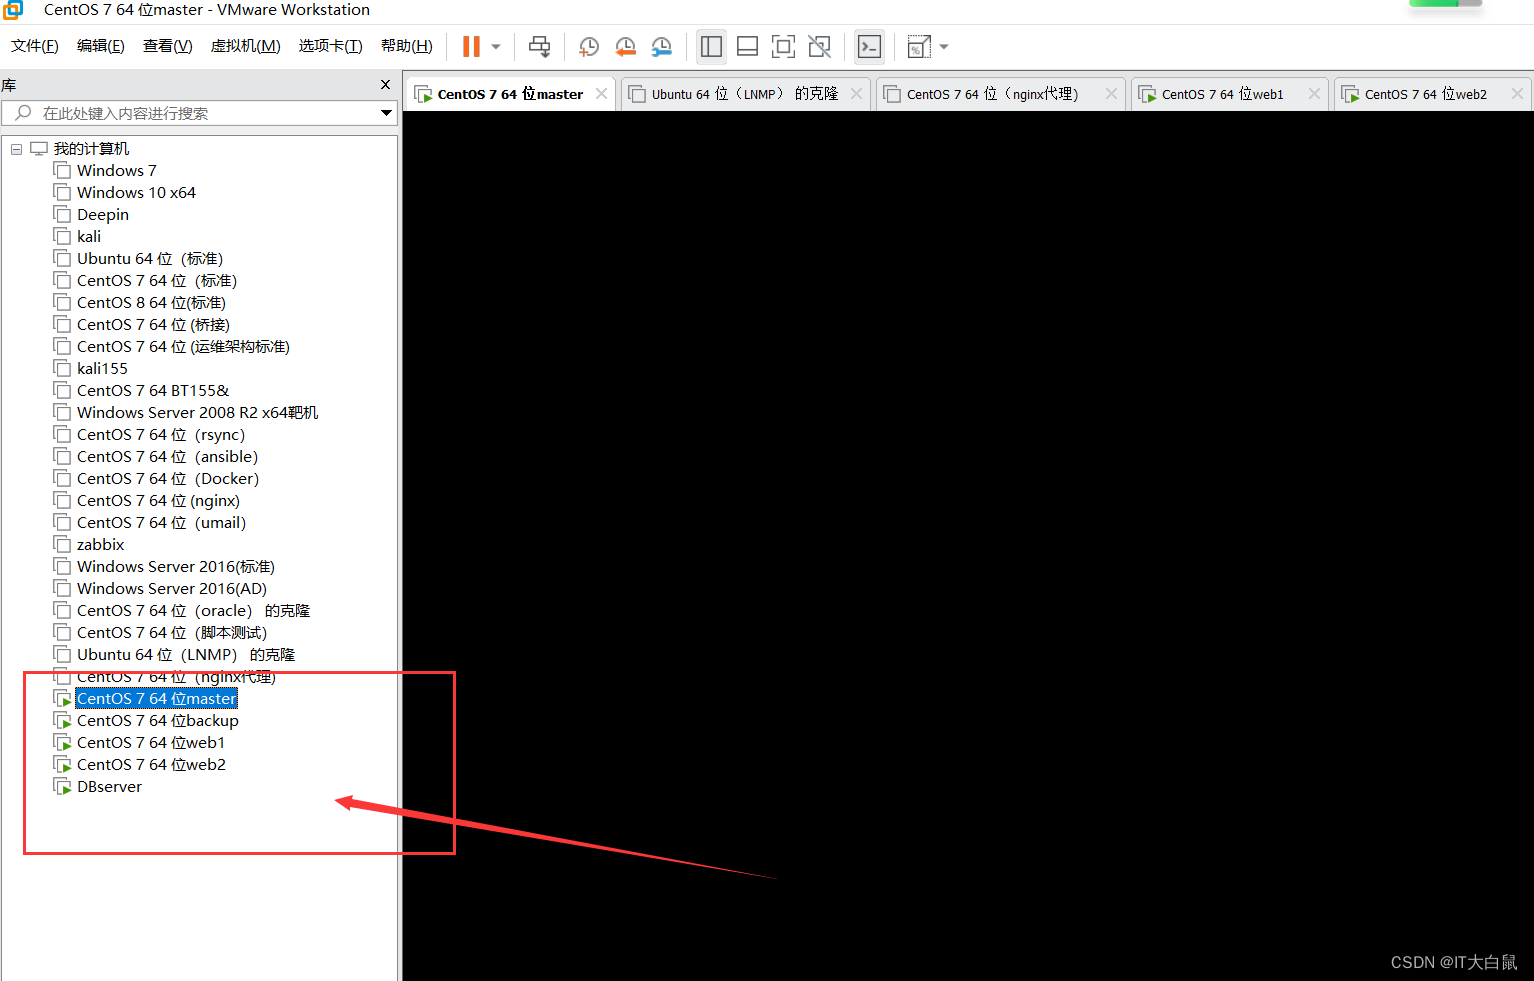The height and width of the screenshot is (981, 1534).
Task: Toggle the Library panel visibility
Action: (711, 46)
